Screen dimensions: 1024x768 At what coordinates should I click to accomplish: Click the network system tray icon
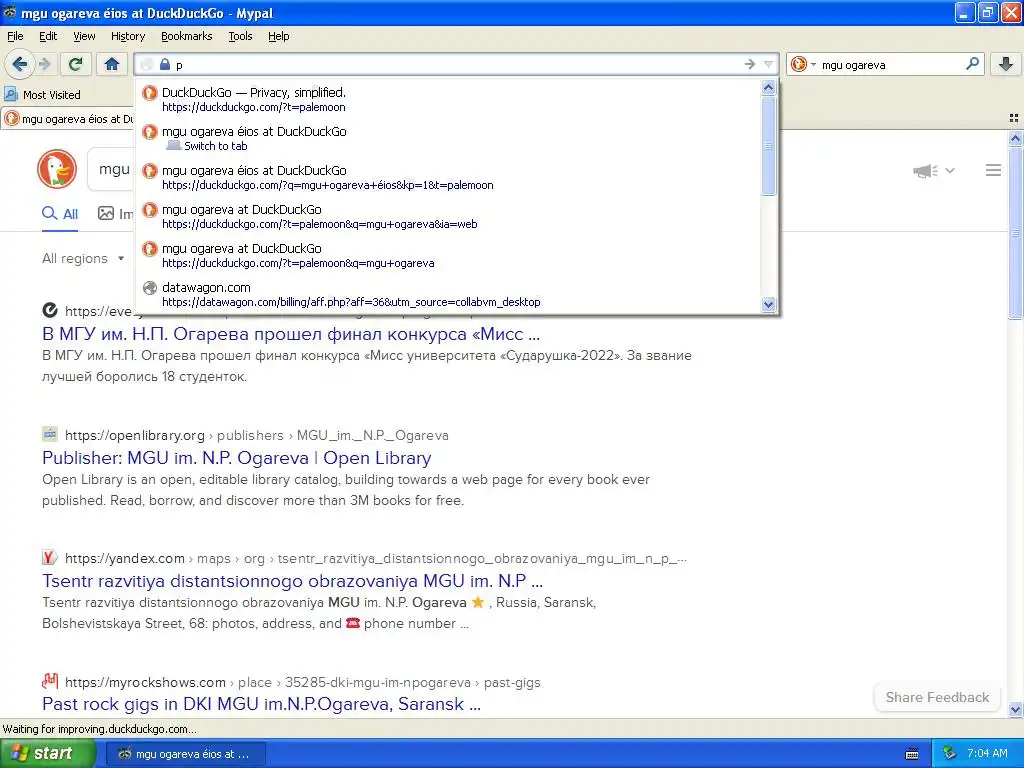coord(950,753)
